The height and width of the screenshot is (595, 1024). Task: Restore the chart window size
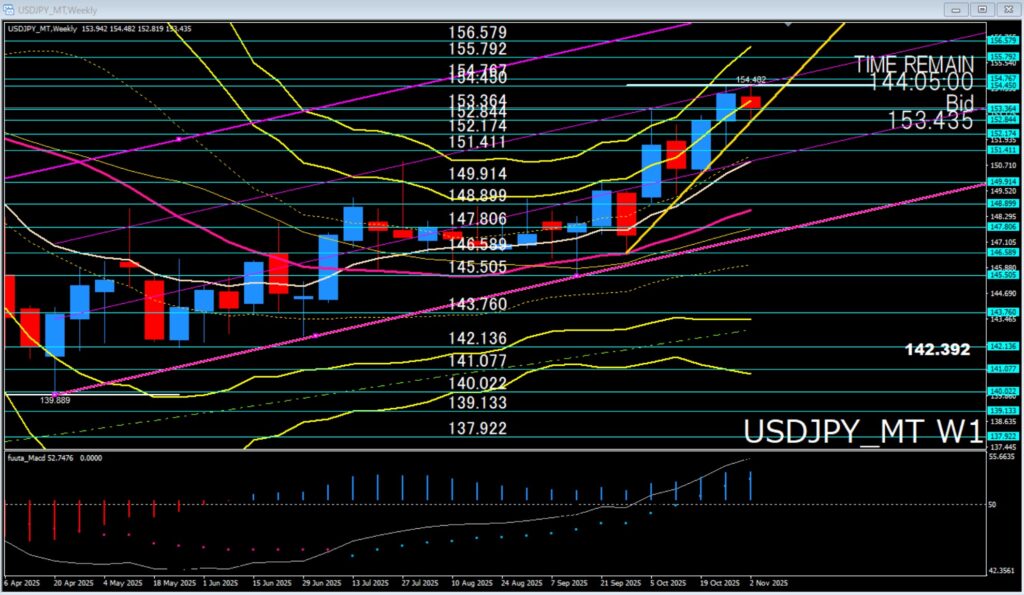982,9
